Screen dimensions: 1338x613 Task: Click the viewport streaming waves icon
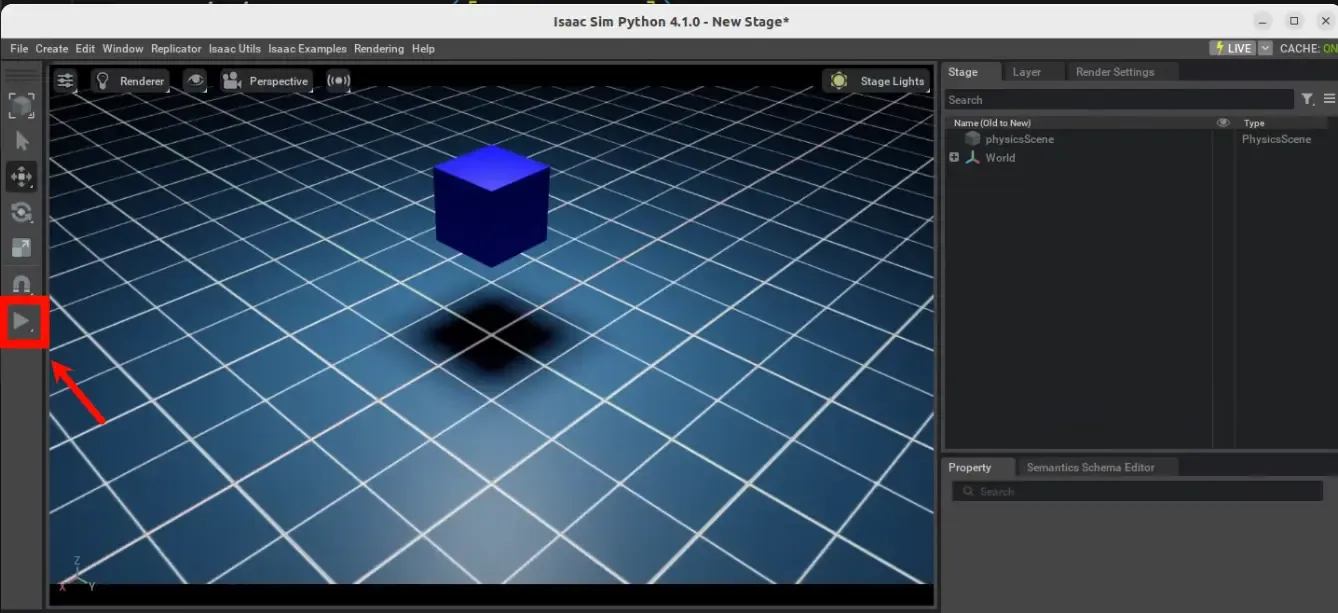tap(339, 81)
